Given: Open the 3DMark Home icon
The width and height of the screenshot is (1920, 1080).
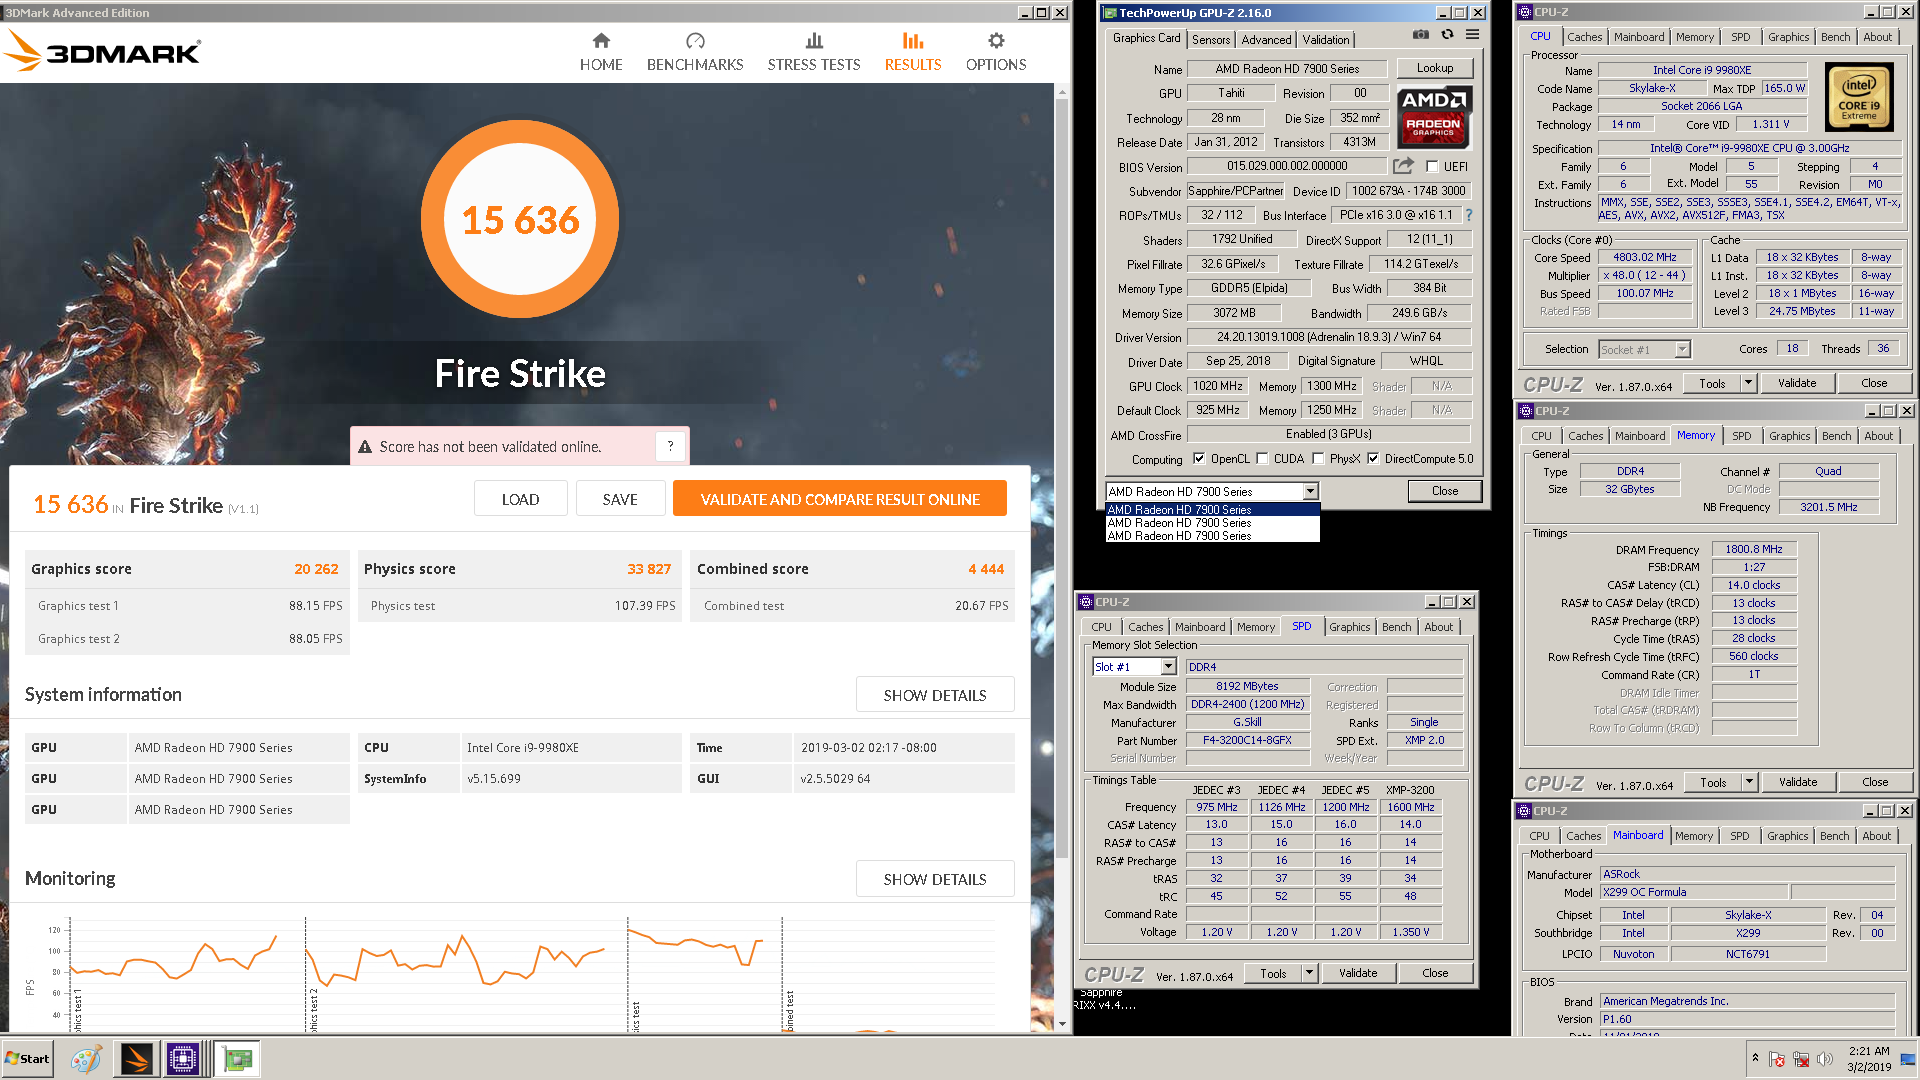Looking at the screenshot, I should pyautogui.click(x=601, y=41).
